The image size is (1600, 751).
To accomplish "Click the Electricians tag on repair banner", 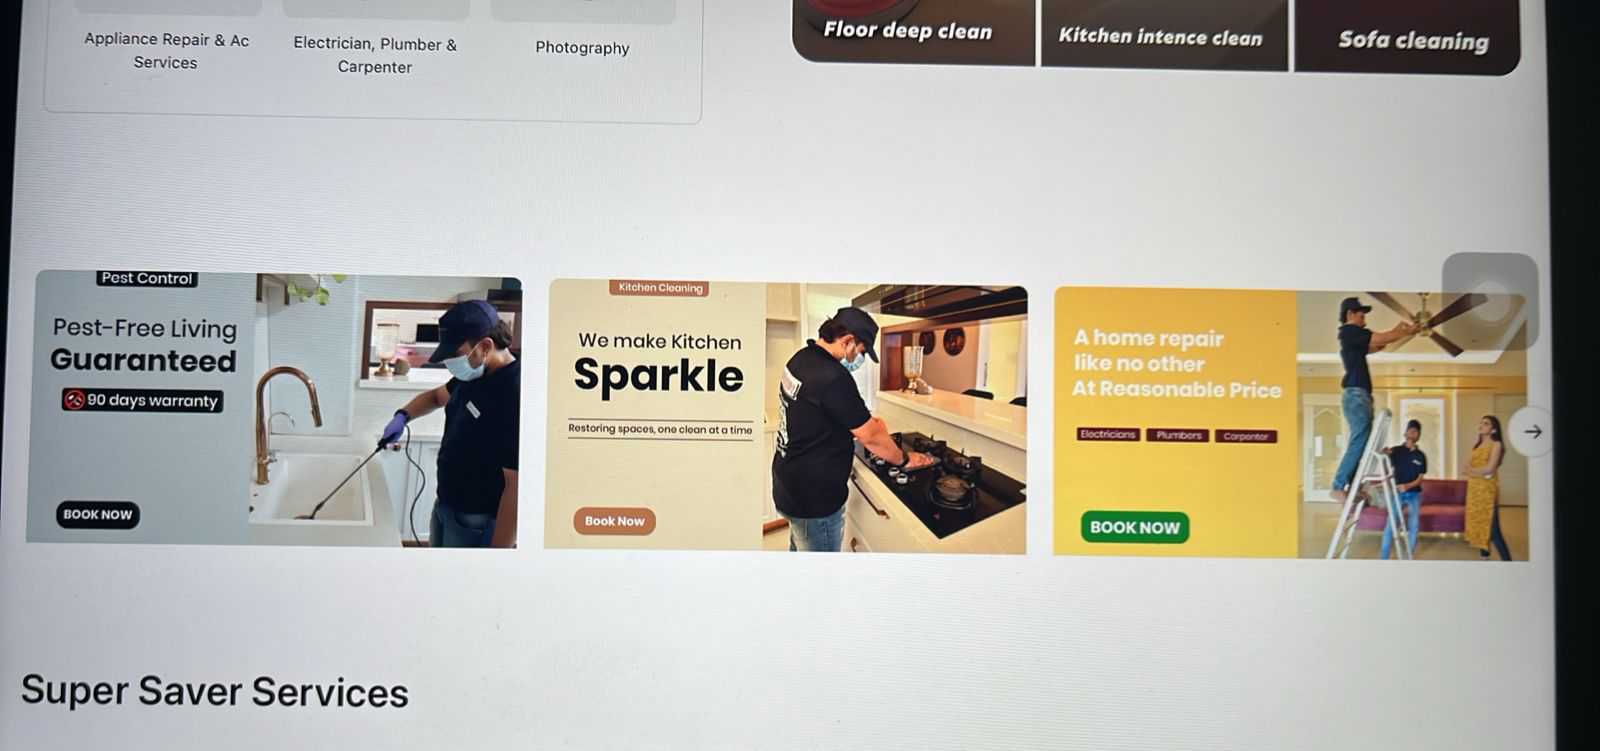I will (1107, 434).
